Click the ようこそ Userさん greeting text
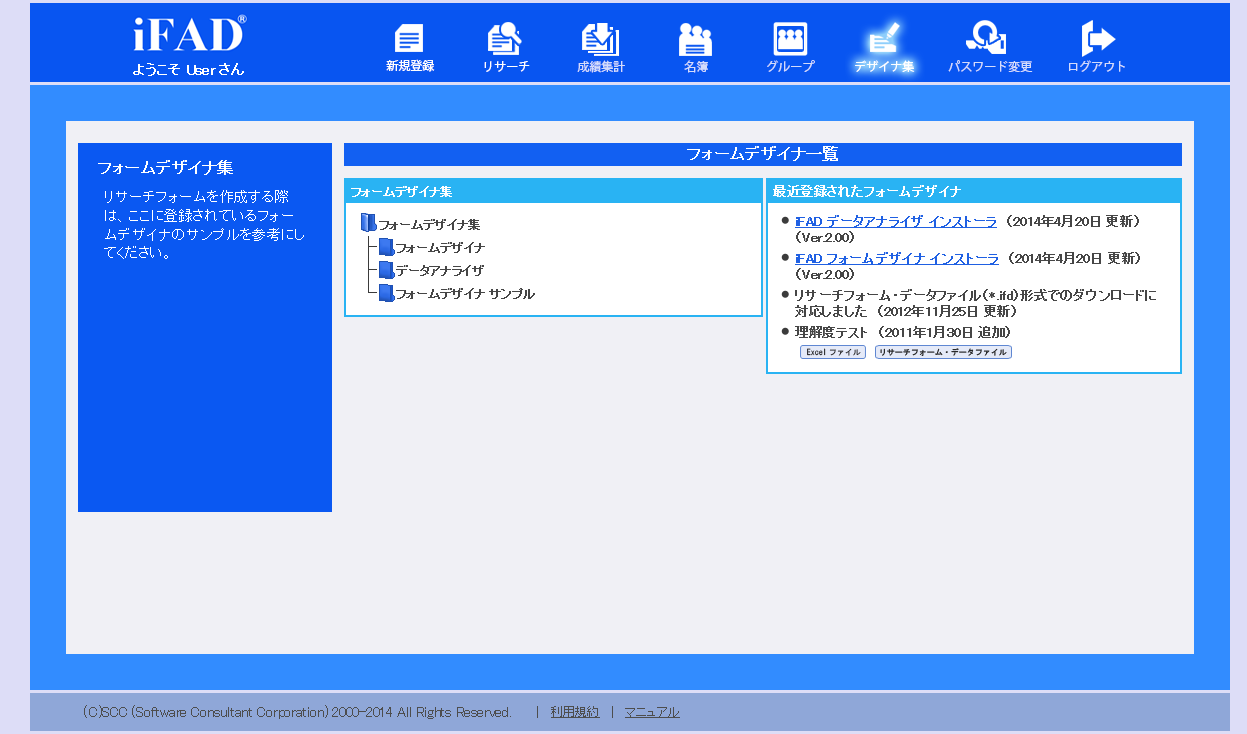 [188, 70]
